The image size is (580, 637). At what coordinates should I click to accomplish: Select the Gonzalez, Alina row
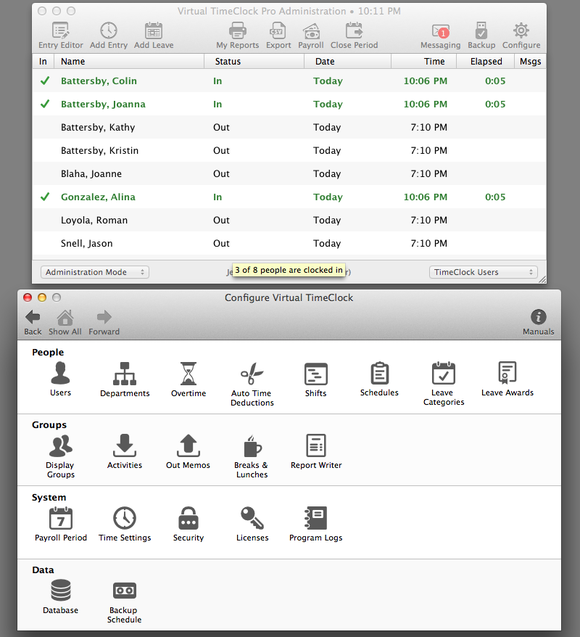point(289,197)
